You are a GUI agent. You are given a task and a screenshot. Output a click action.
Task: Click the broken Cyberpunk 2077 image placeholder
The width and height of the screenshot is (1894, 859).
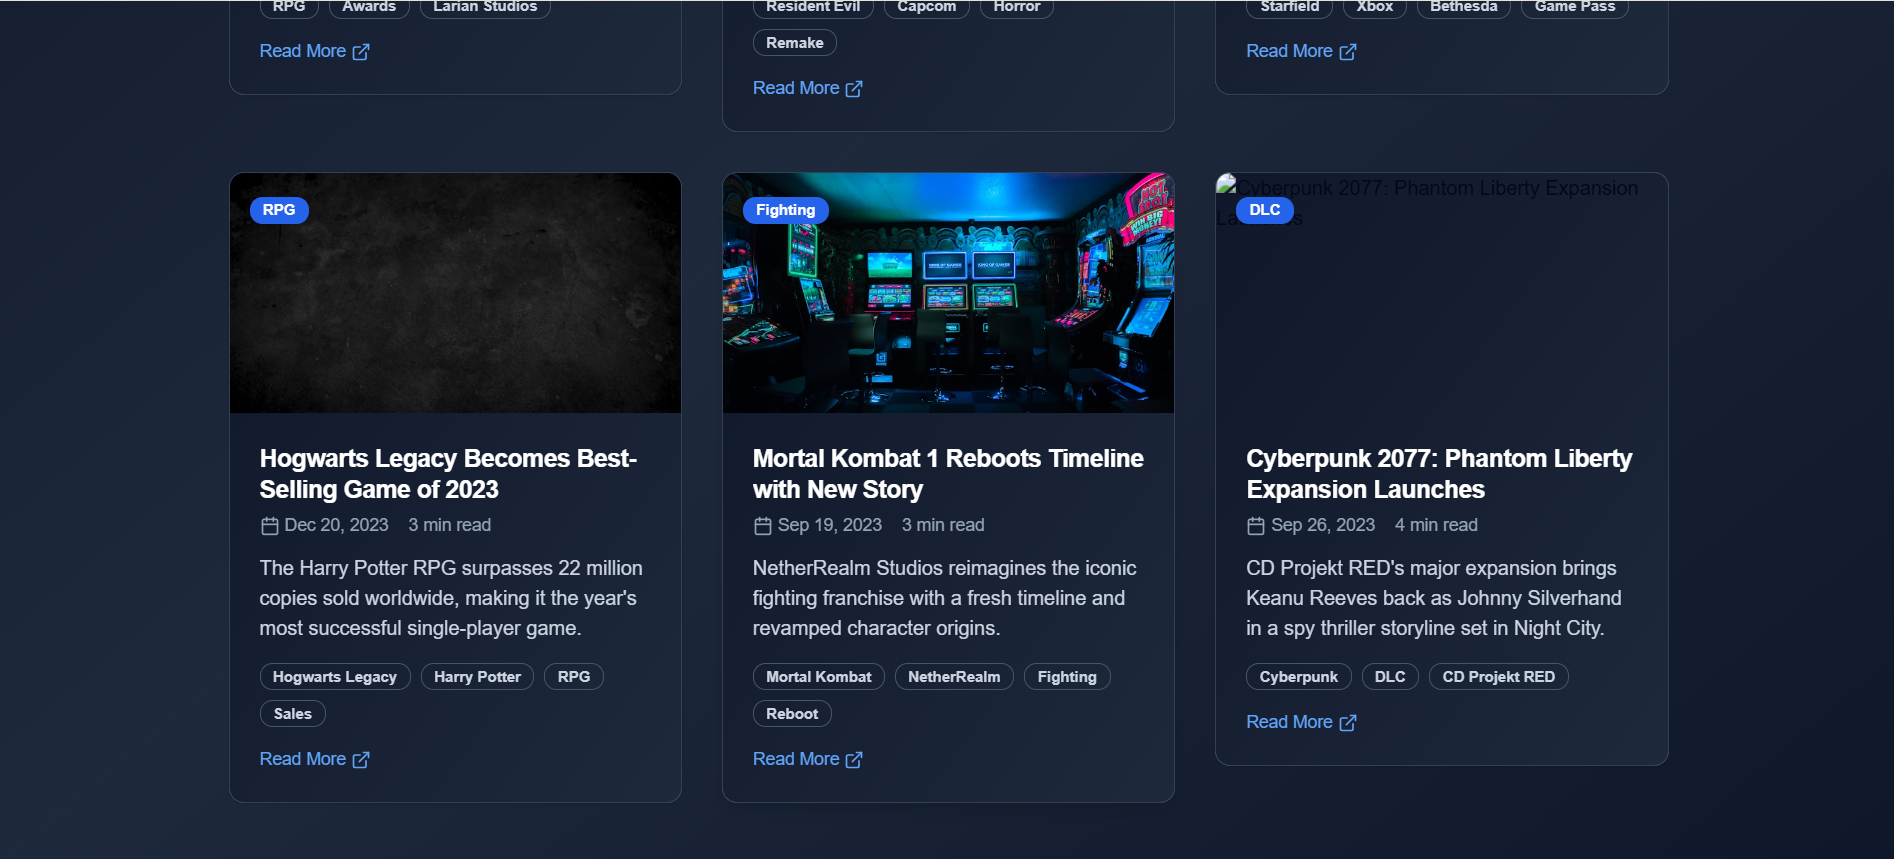[1441, 293]
